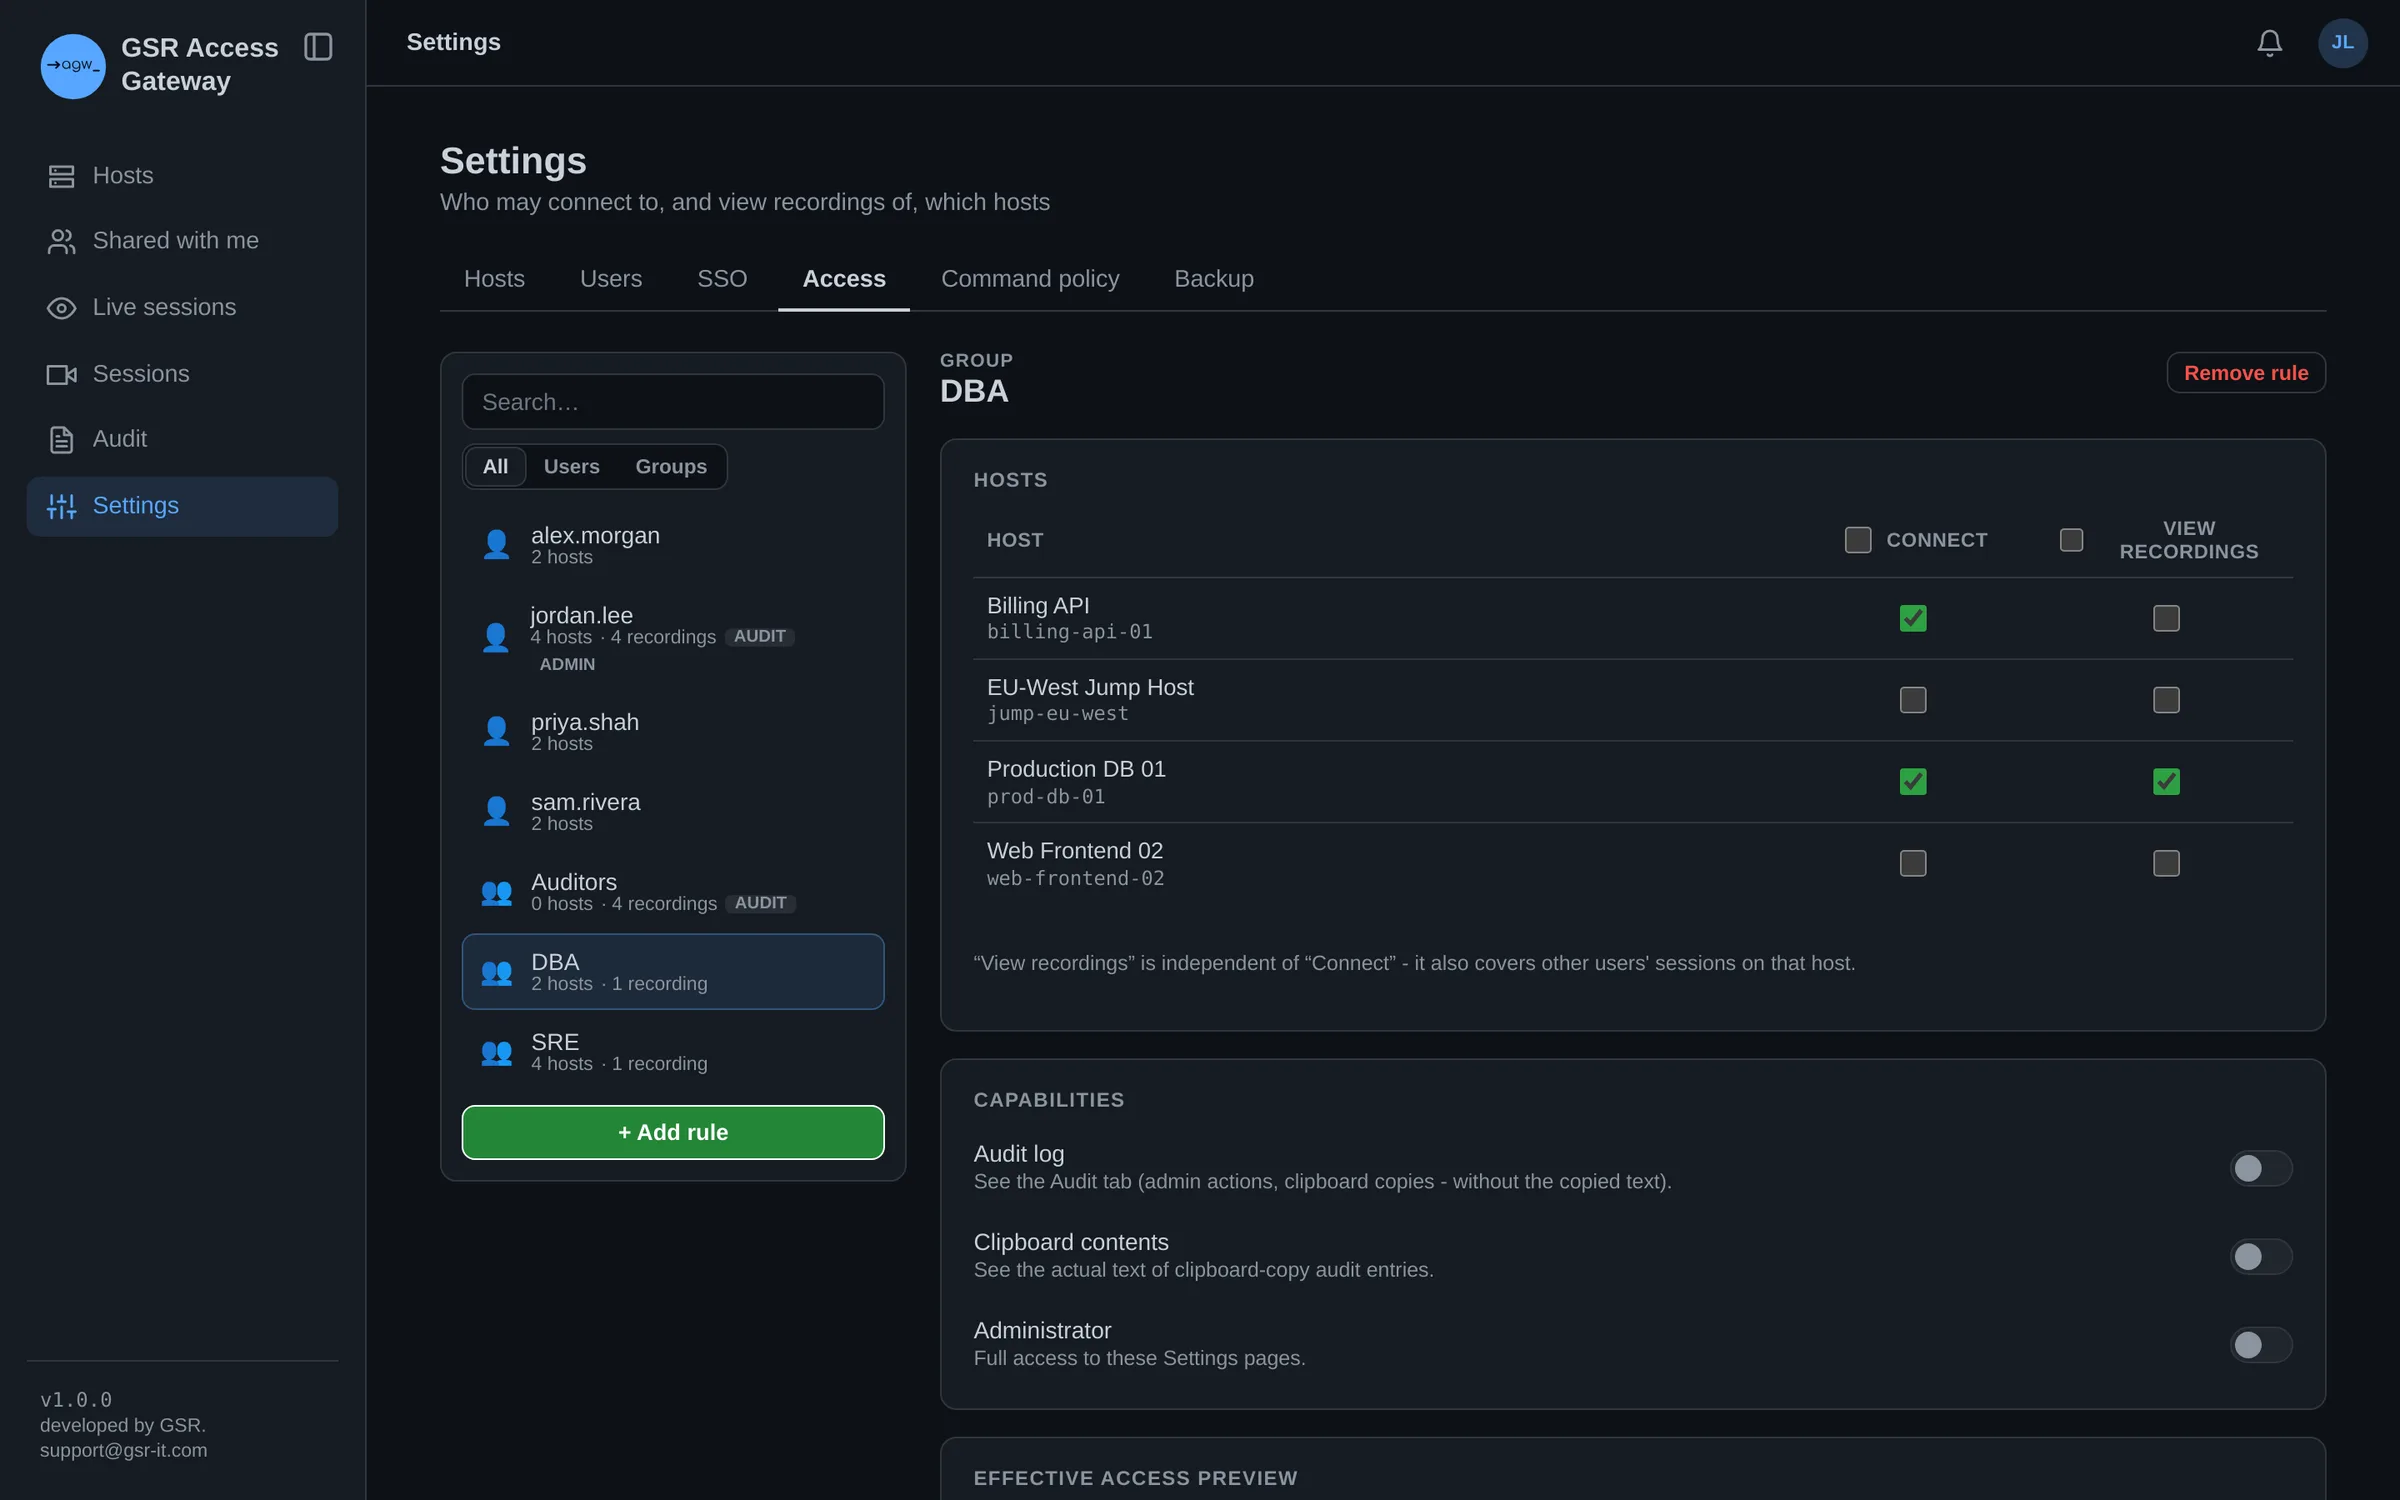Select sam.rivera access rule
The height and width of the screenshot is (1500, 2400).
point(673,812)
